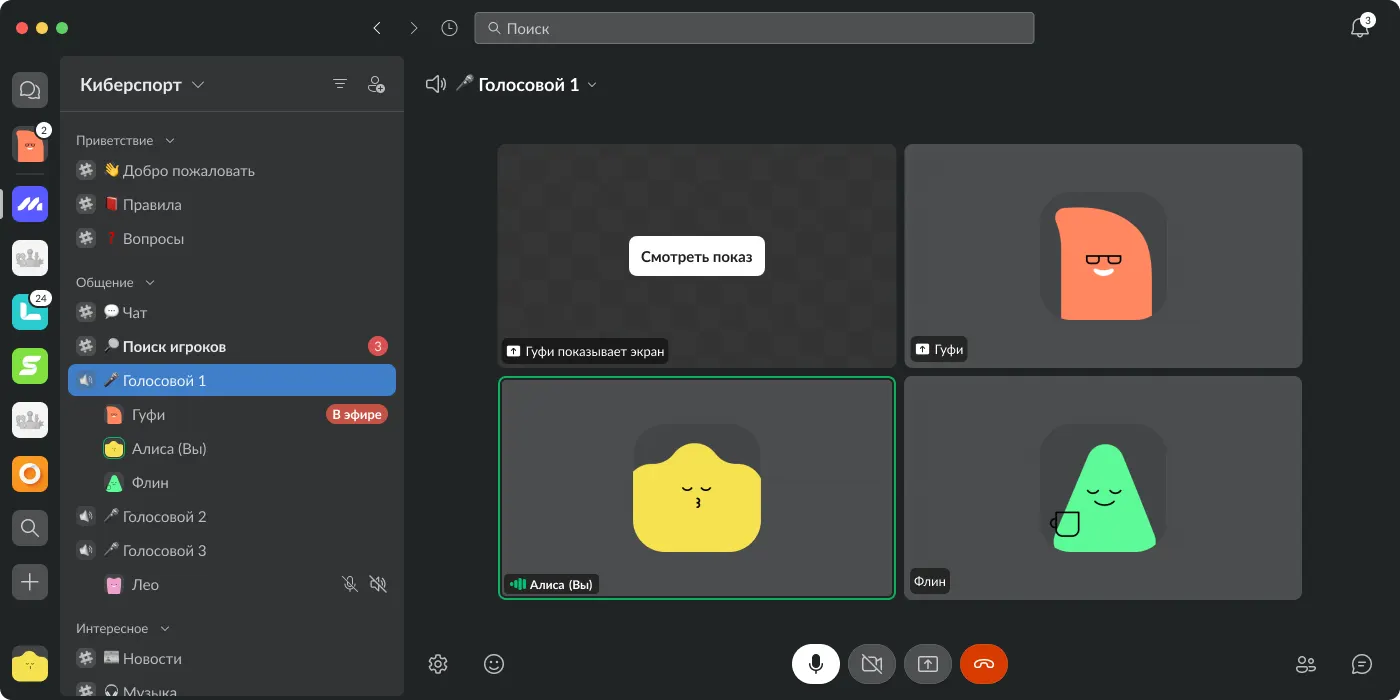Open Поиск игроков channel

coord(232,347)
